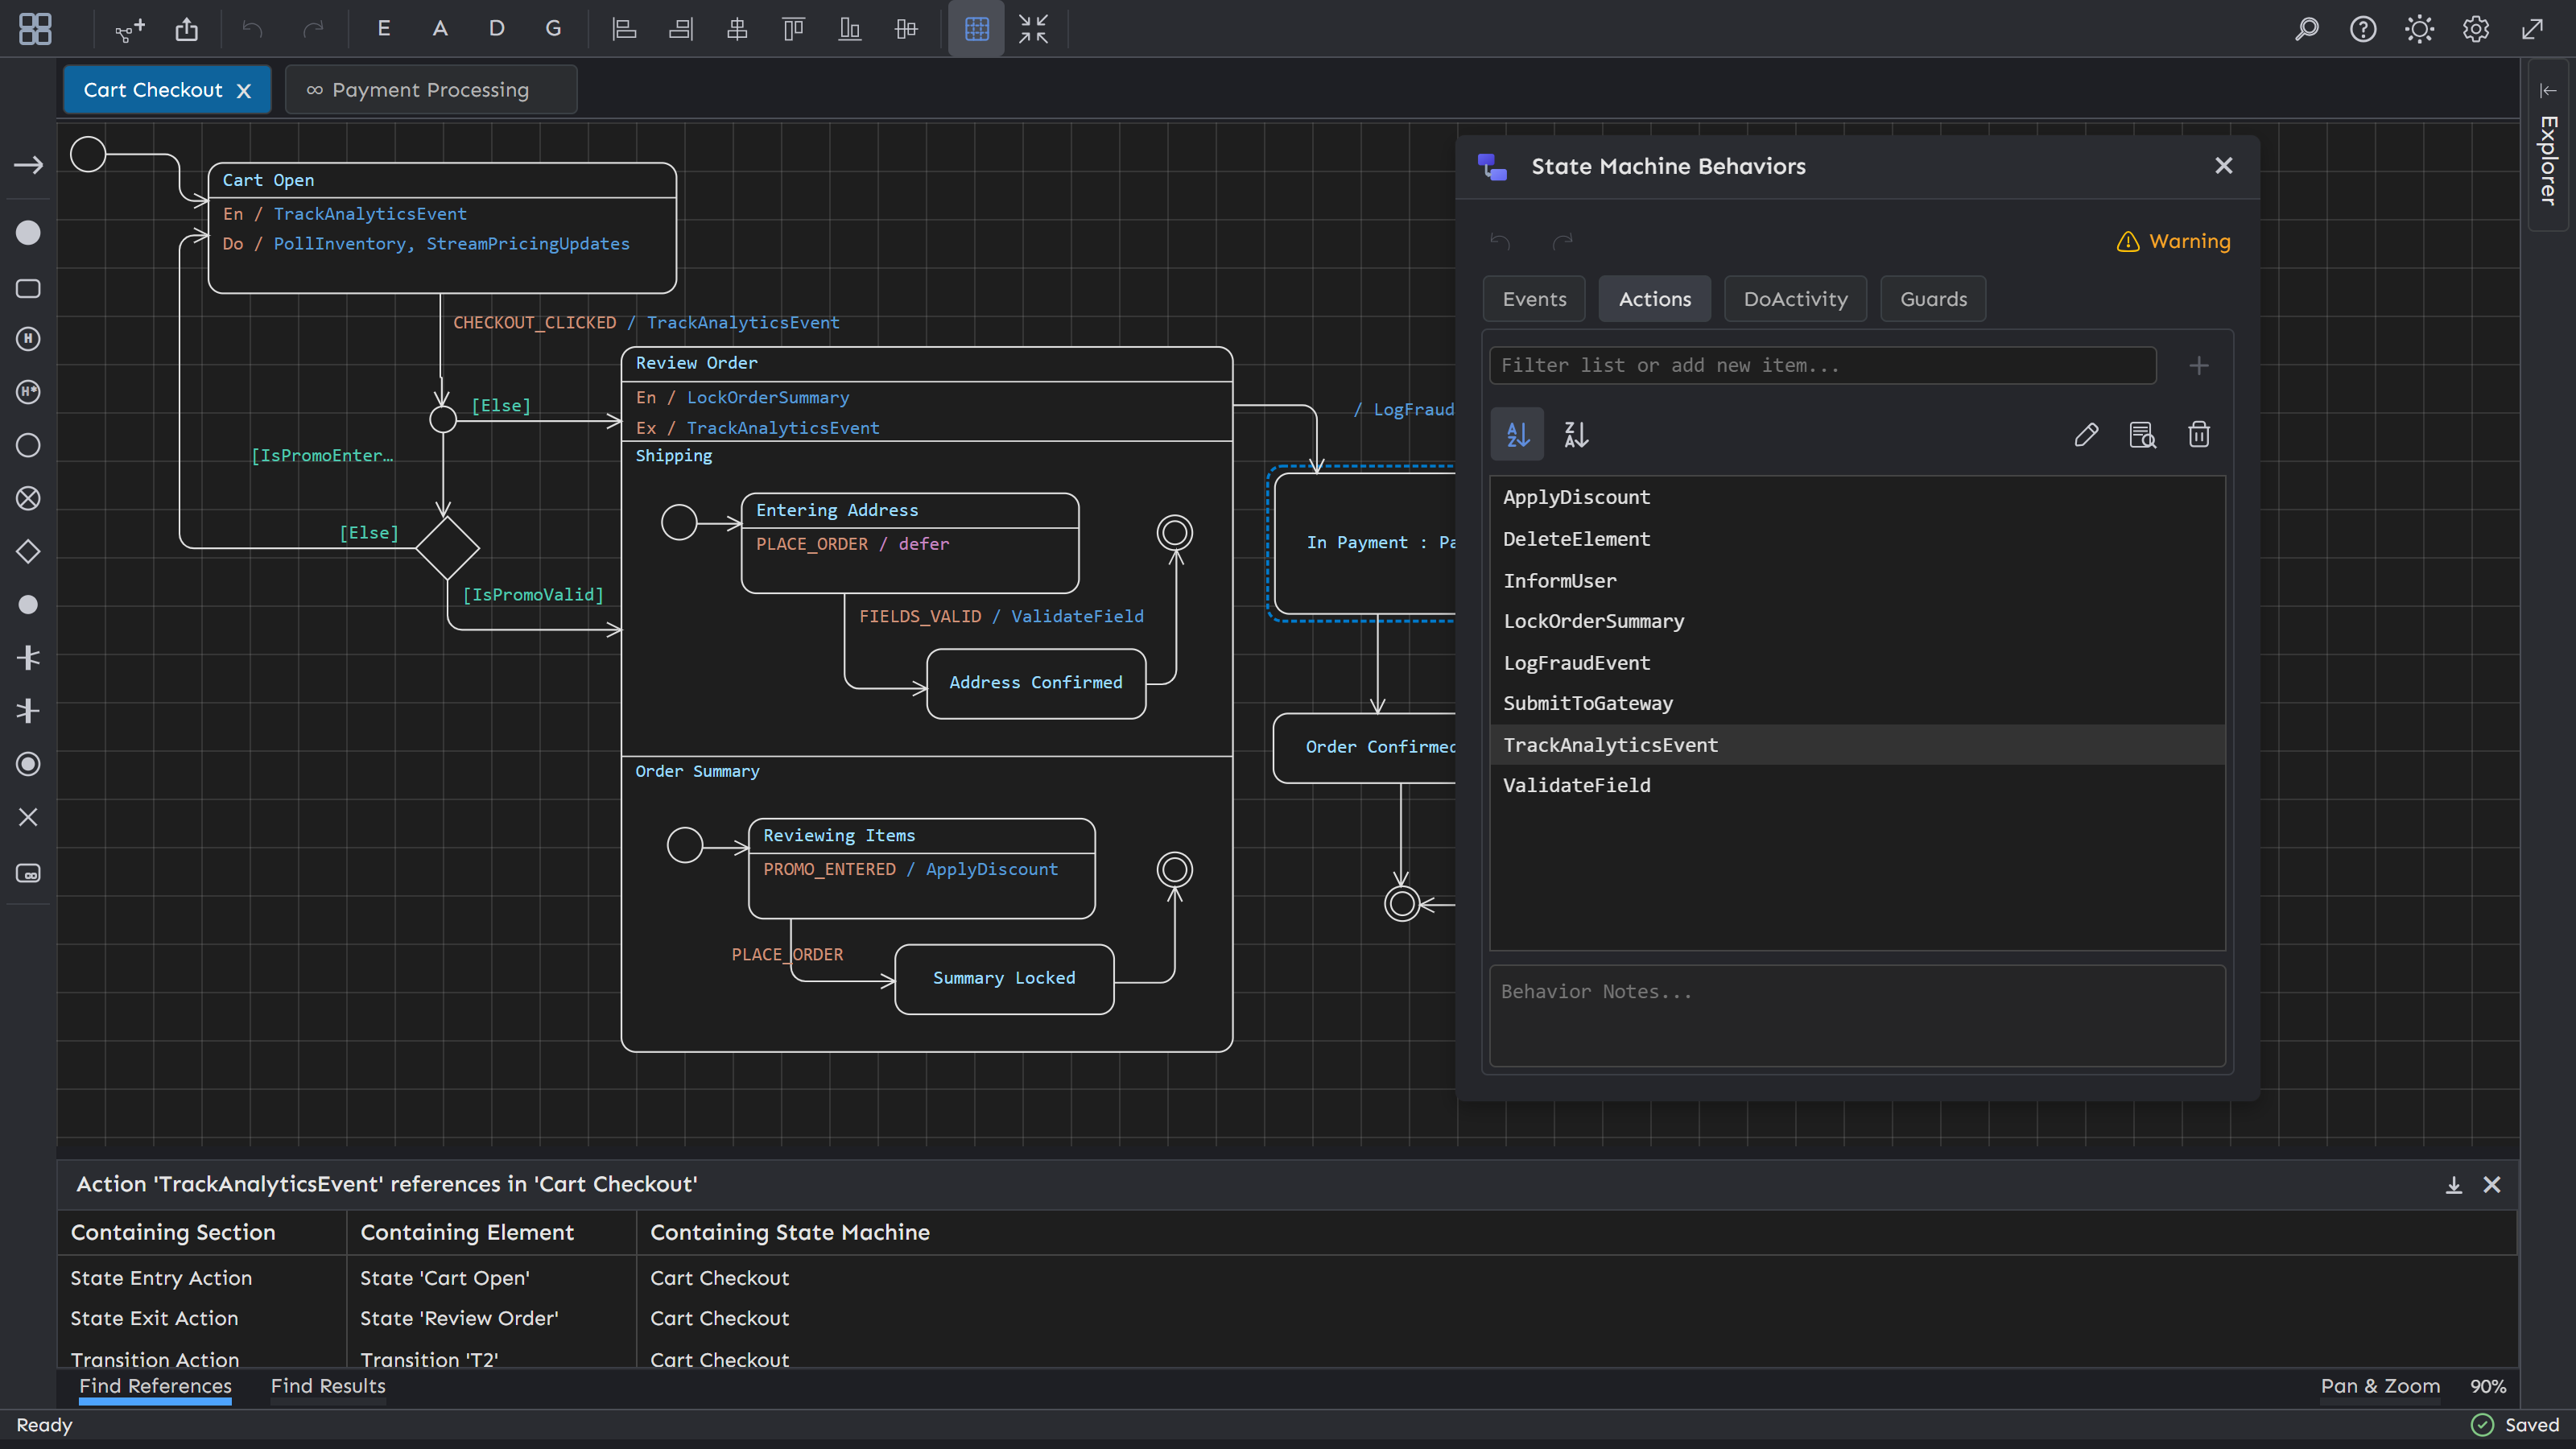Align selected elements left
2576x1449 pixels.
[x=624, y=29]
